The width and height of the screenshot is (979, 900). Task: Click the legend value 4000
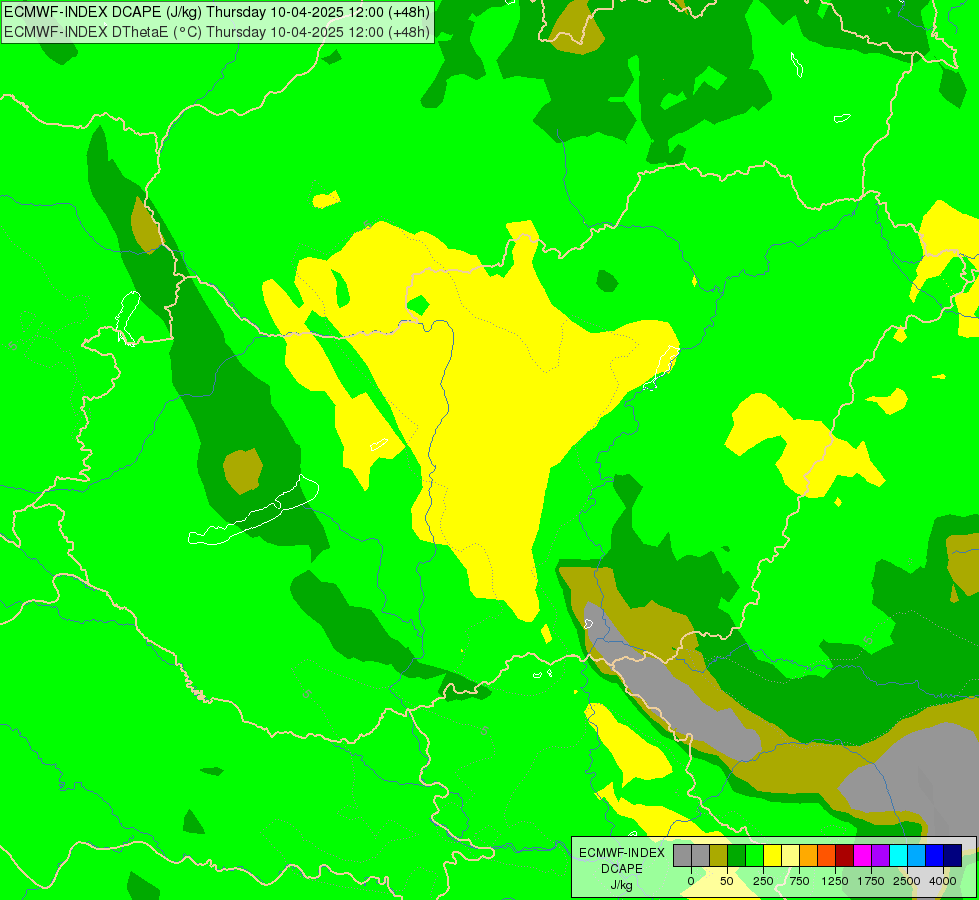(x=943, y=881)
